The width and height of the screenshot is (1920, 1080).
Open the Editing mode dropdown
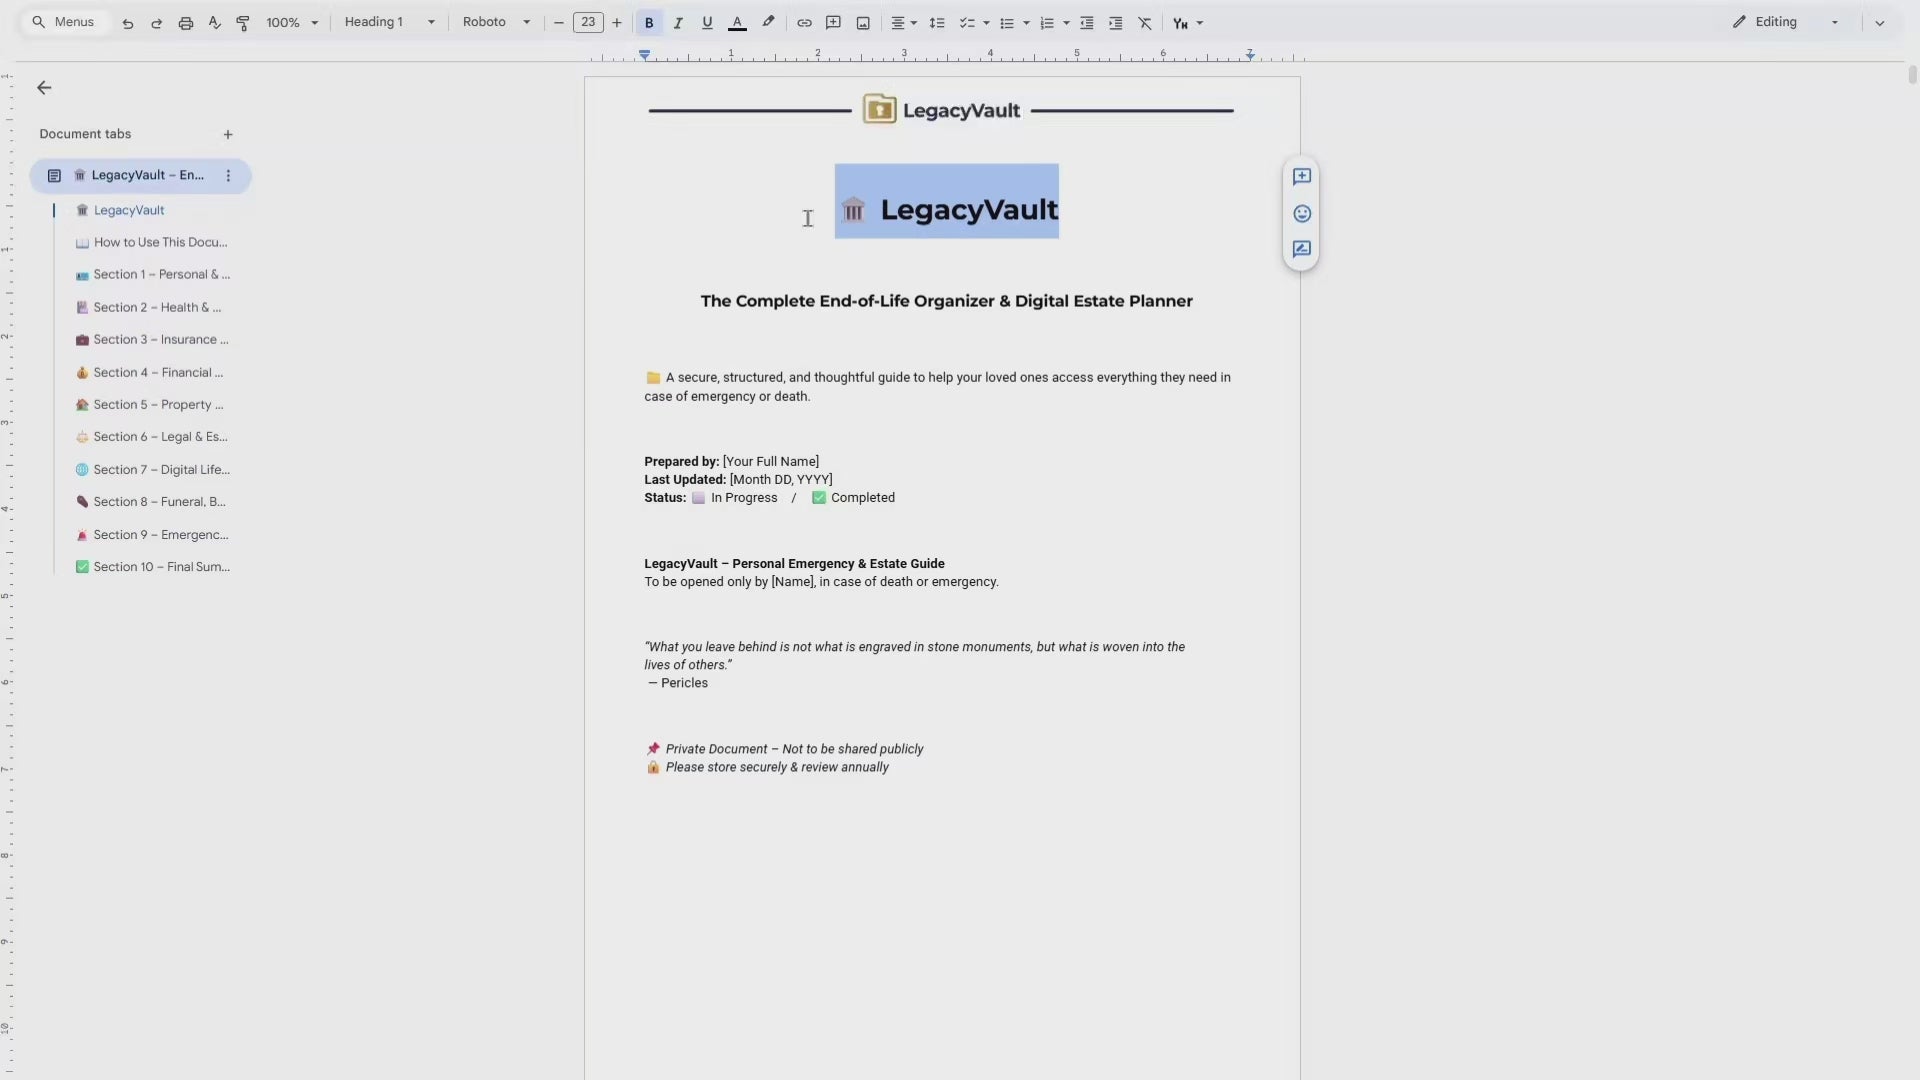(x=1786, y=22)
